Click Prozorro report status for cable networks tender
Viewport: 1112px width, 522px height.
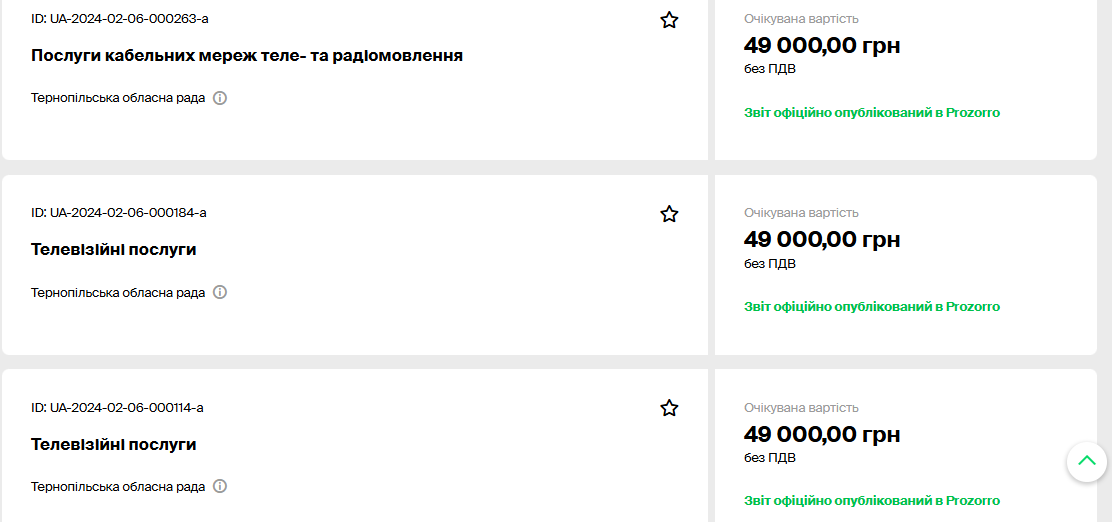[871, 113]
